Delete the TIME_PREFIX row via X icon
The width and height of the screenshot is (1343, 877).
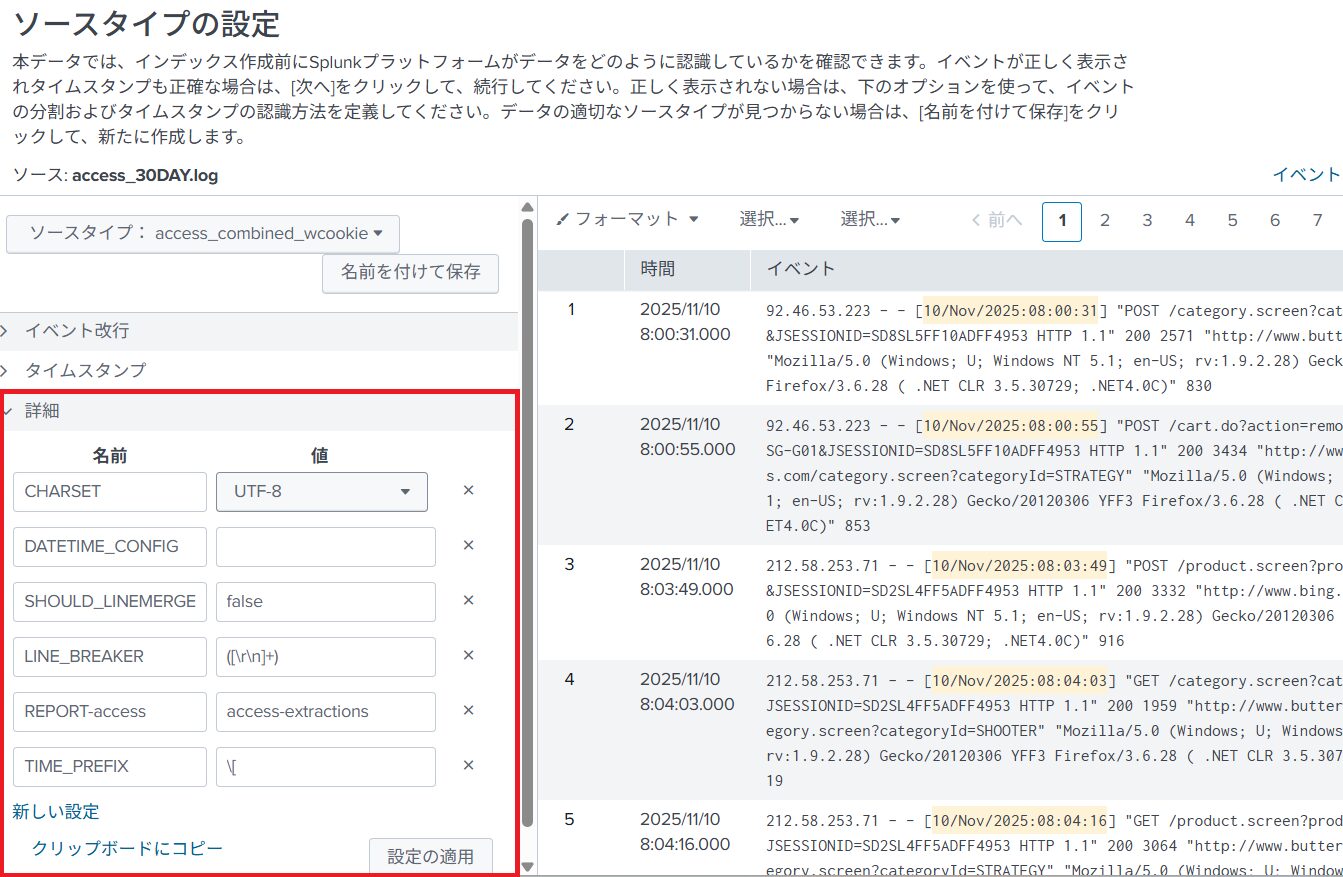click(467, 766)
